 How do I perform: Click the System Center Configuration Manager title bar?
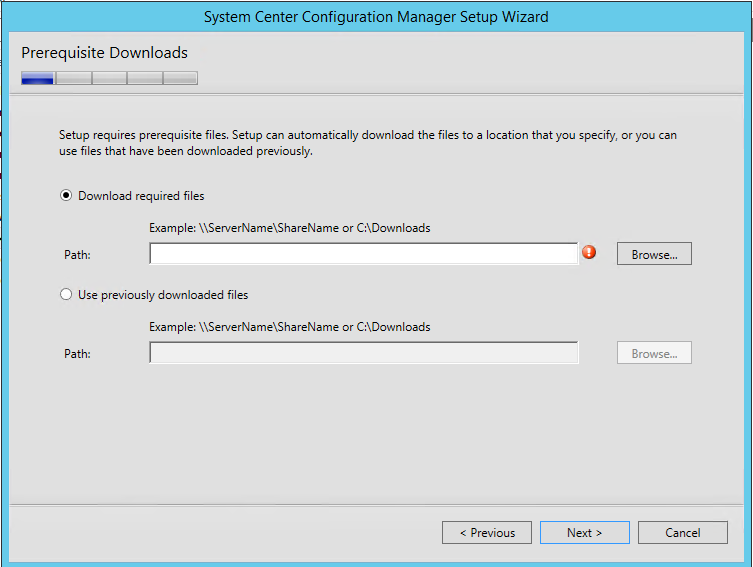(376, 17)
